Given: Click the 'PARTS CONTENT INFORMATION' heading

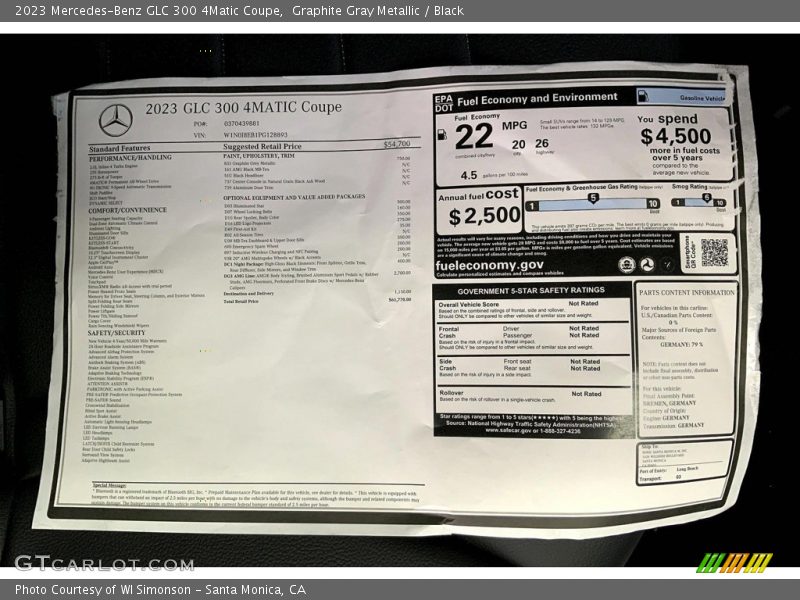Looking at the screenshot, I should [x=687, y=293].
